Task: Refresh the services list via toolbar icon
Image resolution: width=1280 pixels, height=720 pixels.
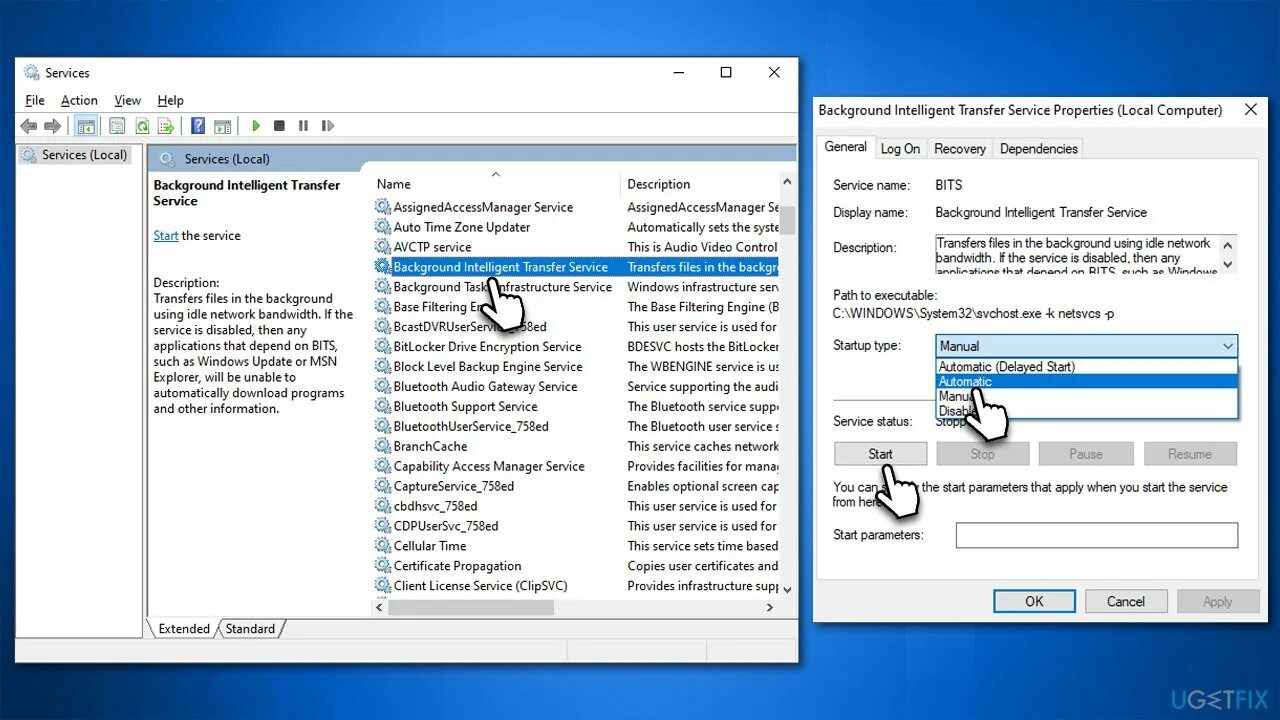Action: (142, 125)
